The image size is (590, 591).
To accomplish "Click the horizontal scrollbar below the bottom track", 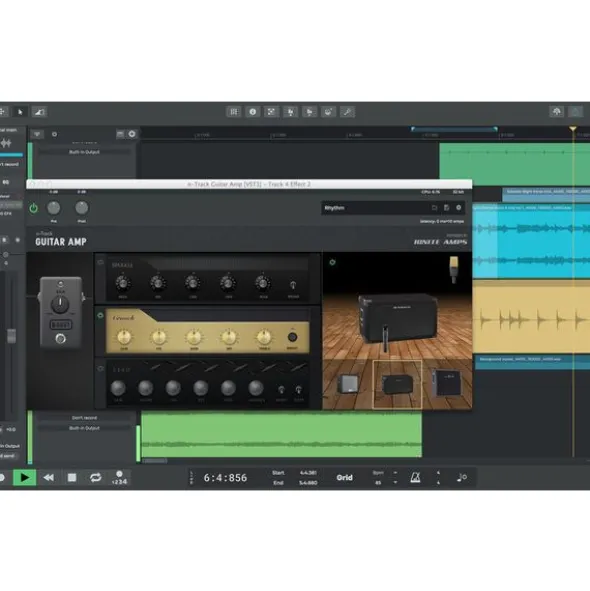I will click(155, 461).
